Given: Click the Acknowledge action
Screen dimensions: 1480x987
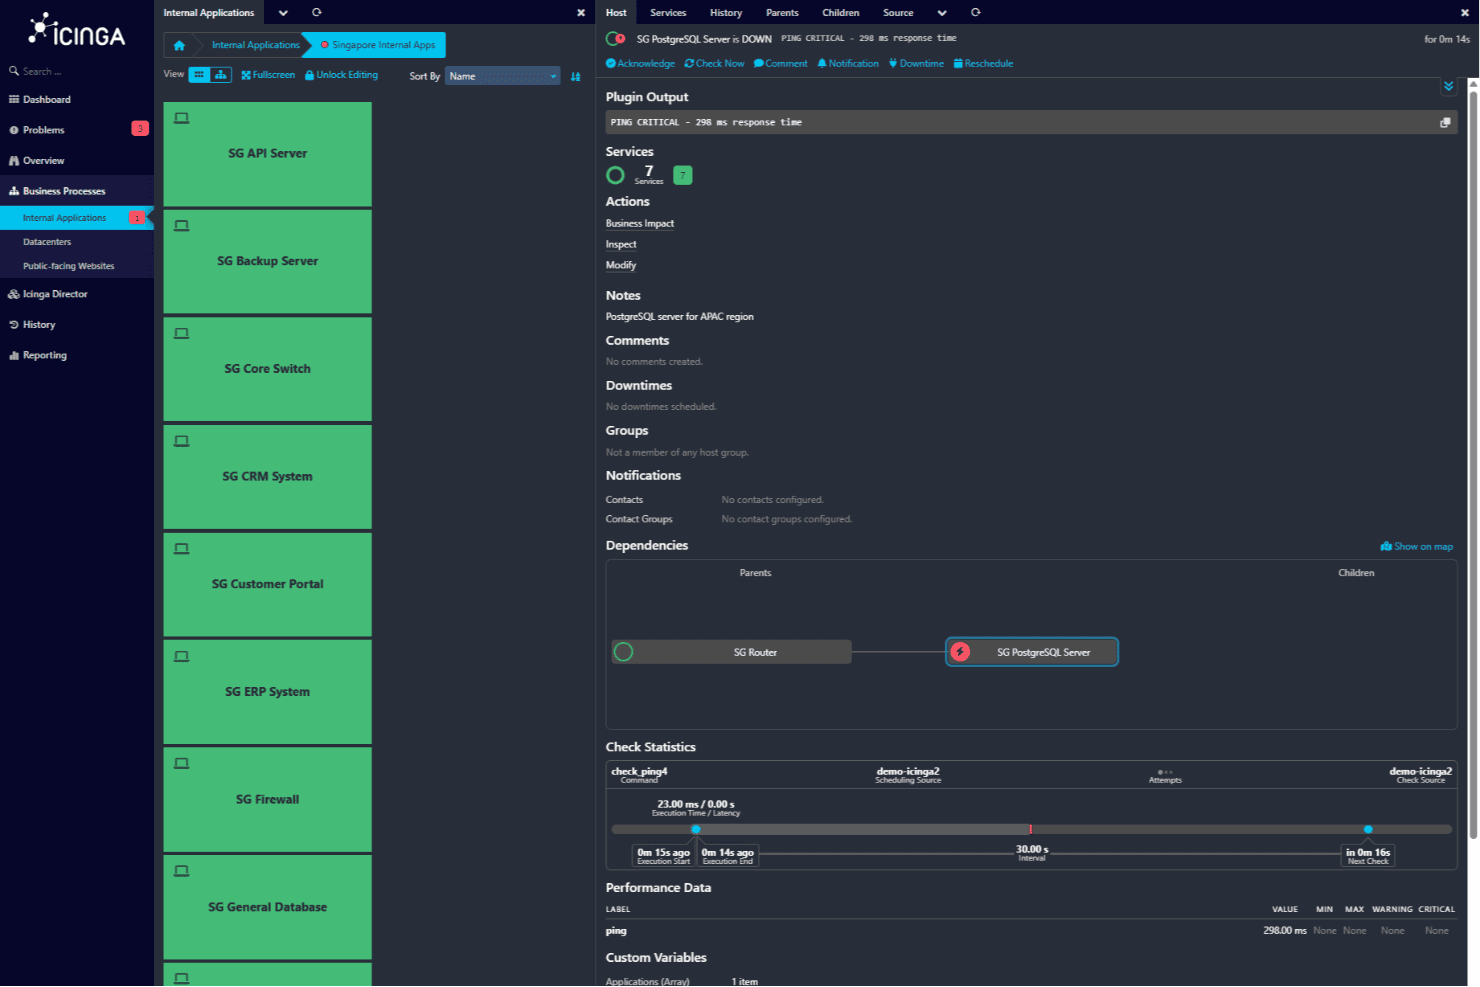Looking at the screenshot, I should pos(640,63).
